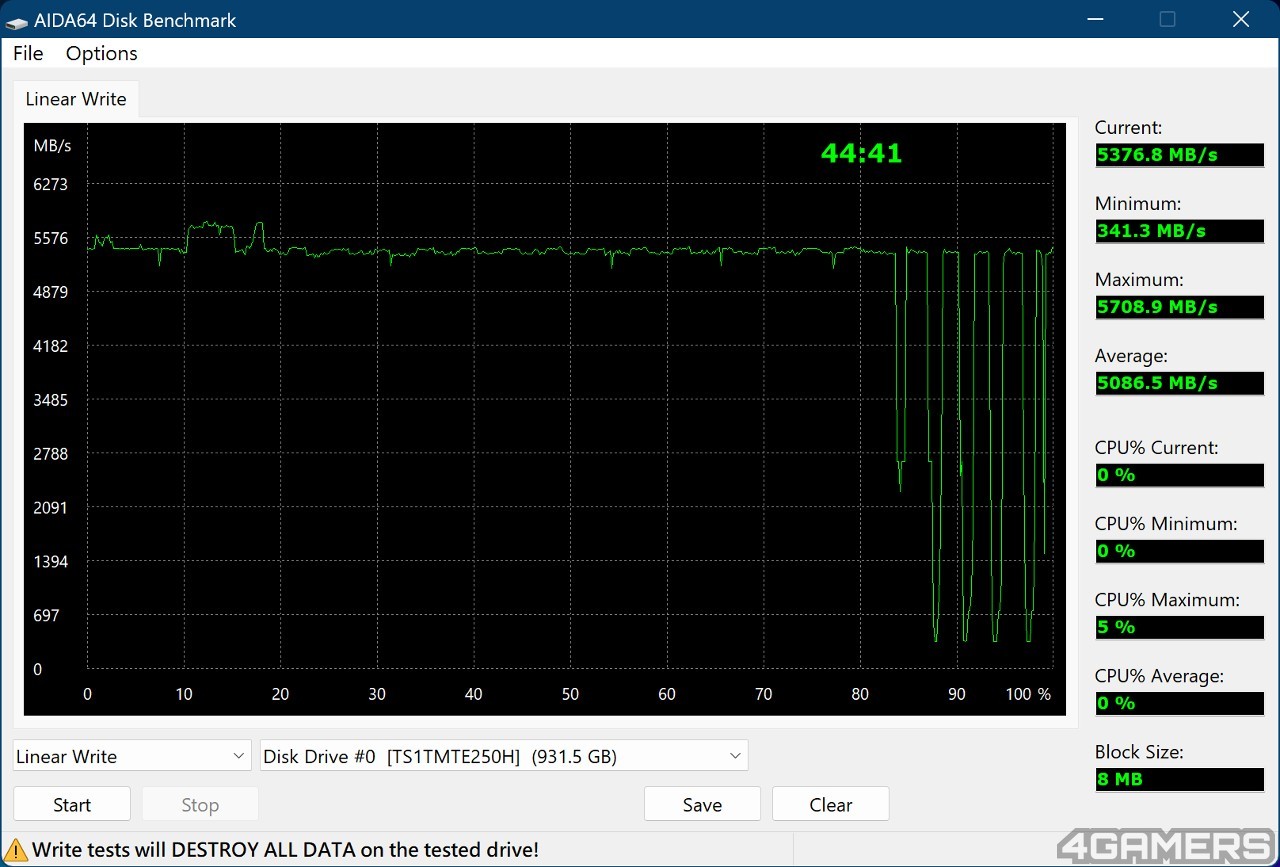1280x867 pixels.
Task: Select the Linear Write tab
Action: [x=76, y=99]
